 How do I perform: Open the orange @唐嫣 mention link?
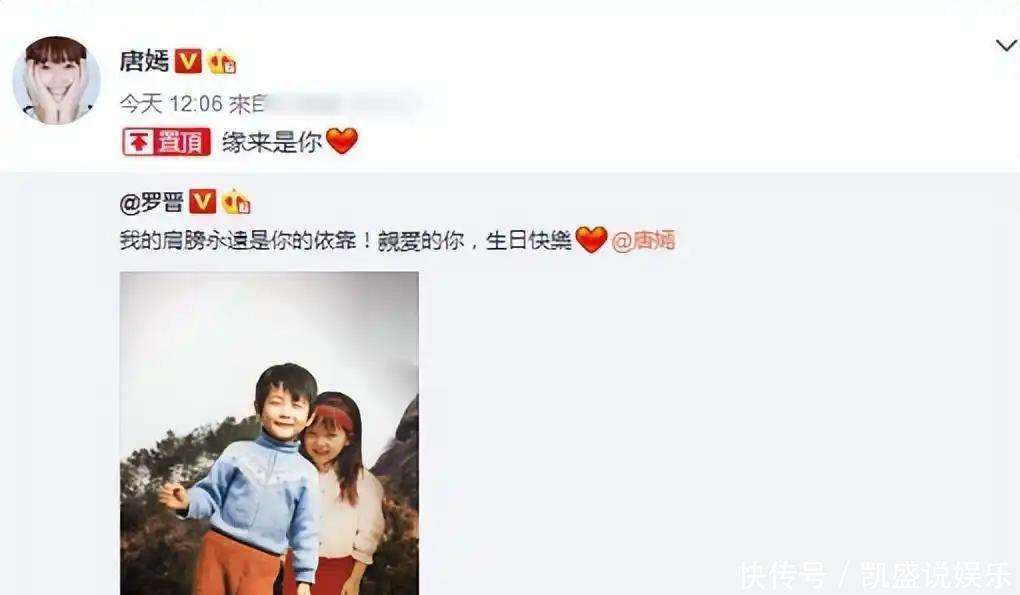coord(643,241)
